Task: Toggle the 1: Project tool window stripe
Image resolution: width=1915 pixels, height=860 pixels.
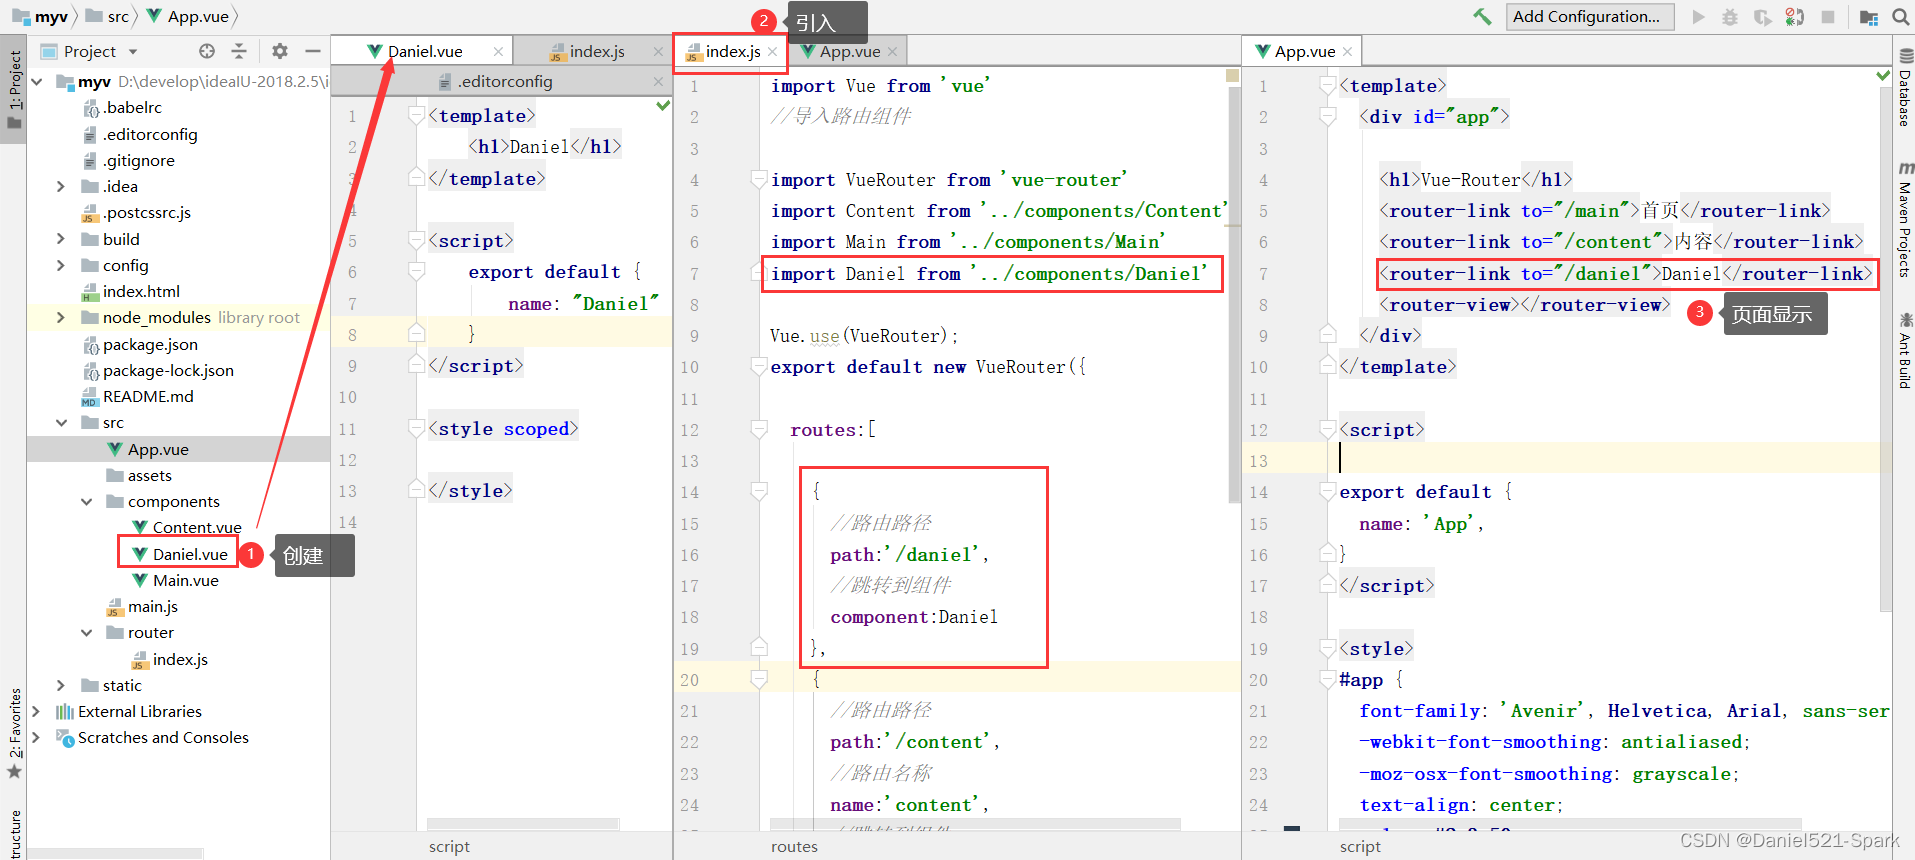Action: [14, 90]
